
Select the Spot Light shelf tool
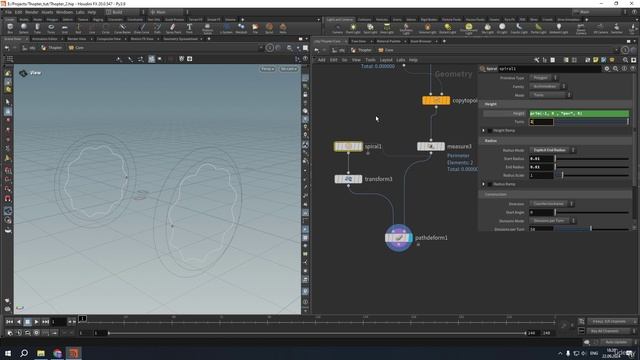point(370,28)
